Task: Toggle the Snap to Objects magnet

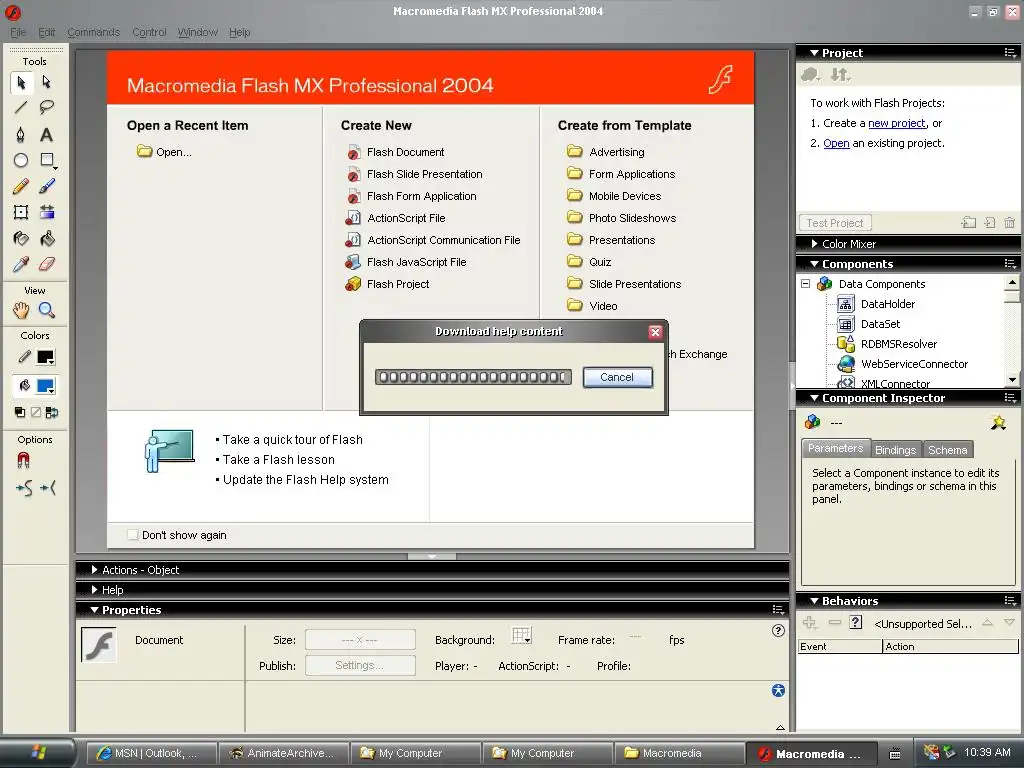Action: point(24,460)
